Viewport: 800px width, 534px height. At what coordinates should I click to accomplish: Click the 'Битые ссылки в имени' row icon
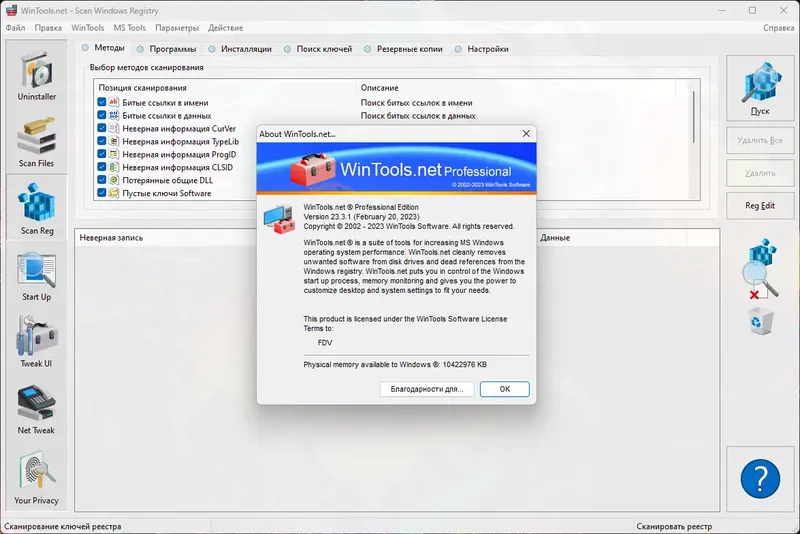click(x=113, y=102)
